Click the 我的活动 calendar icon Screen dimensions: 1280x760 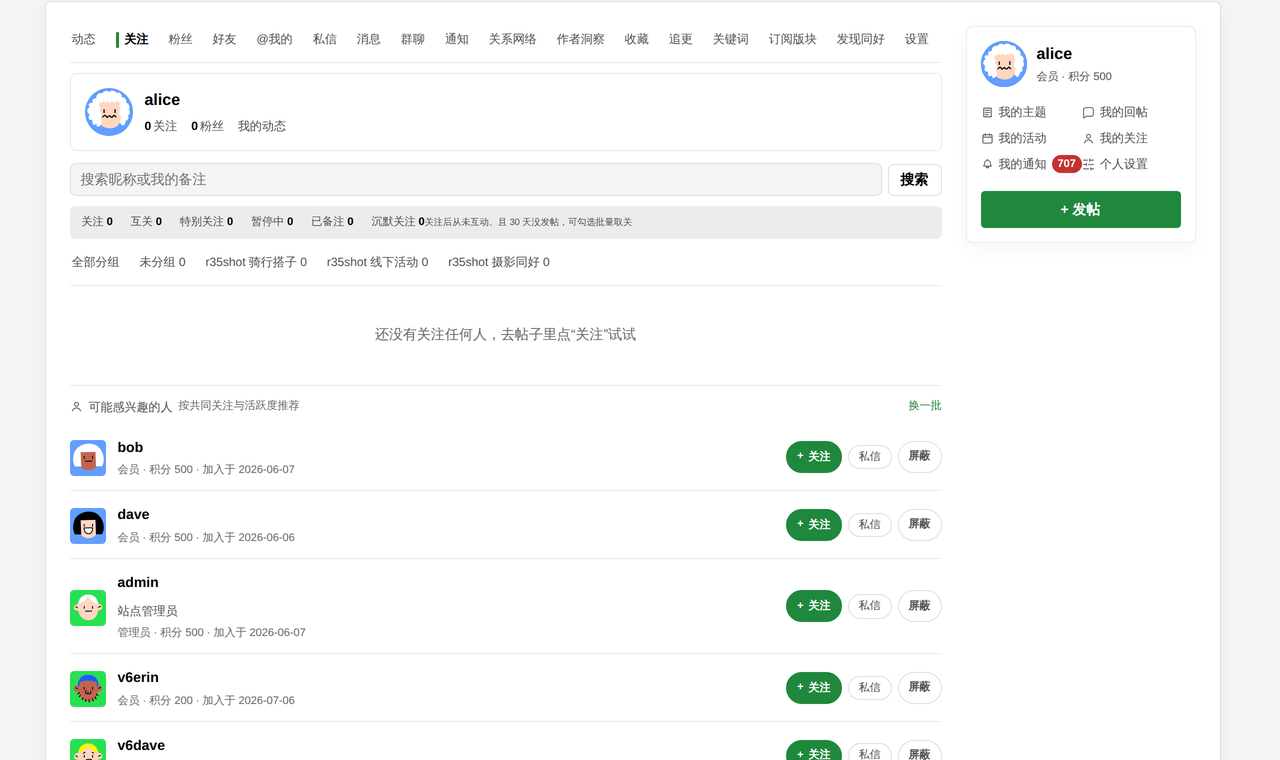988,139
